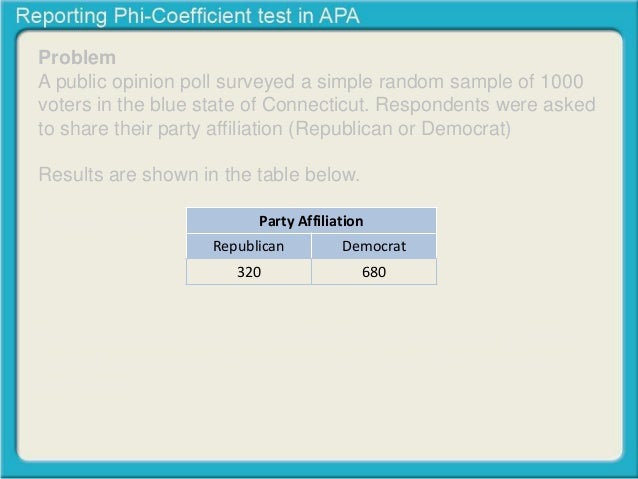Select the 'Democrat' column header cell
Image resolution: width=638 pixels, height=479 pixels.
[374, 246]
